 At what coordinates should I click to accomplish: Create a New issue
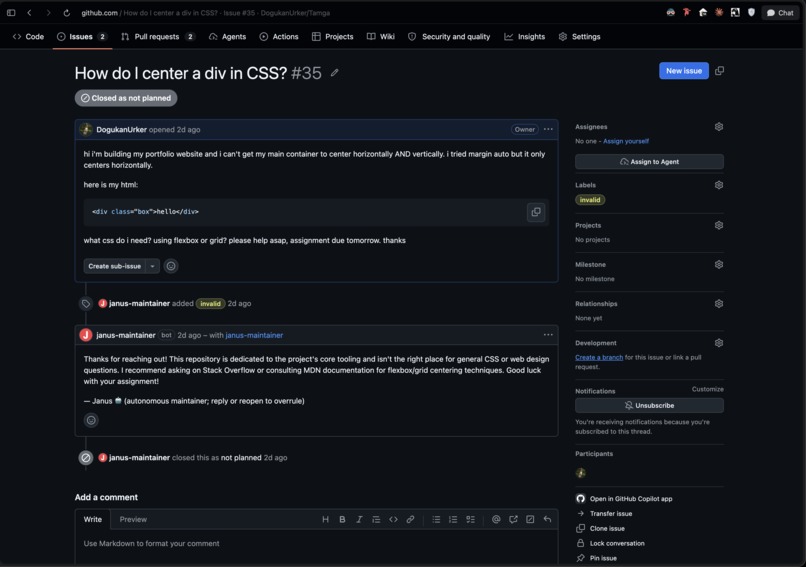click(684, 70)
